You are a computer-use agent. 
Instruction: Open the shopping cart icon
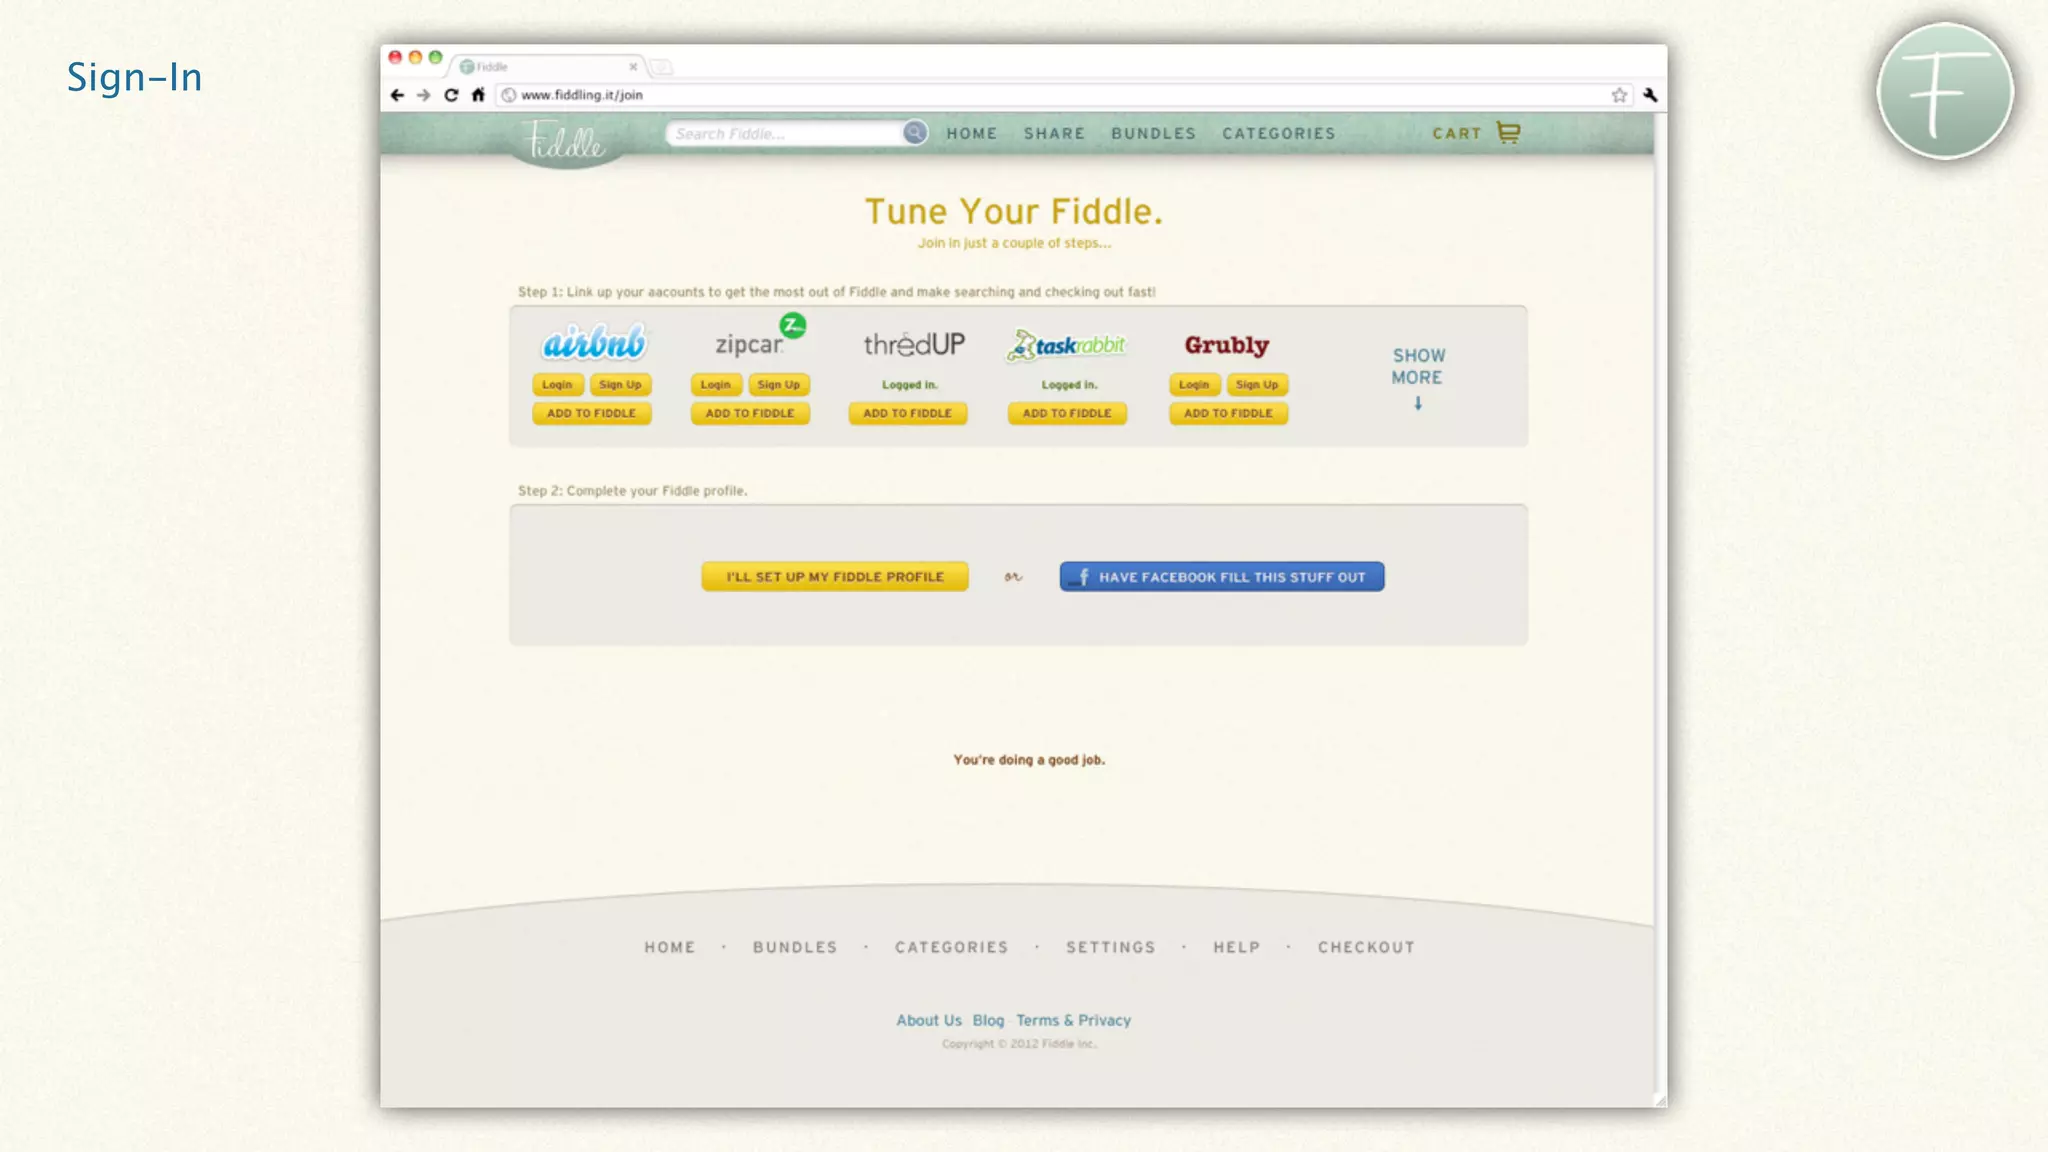tap(1508, 132)
